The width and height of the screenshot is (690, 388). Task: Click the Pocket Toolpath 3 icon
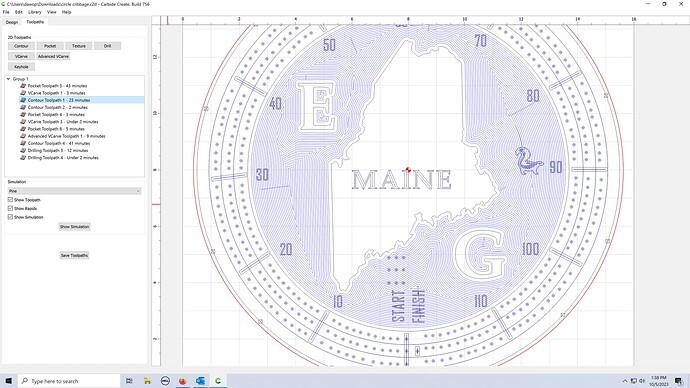23,86
